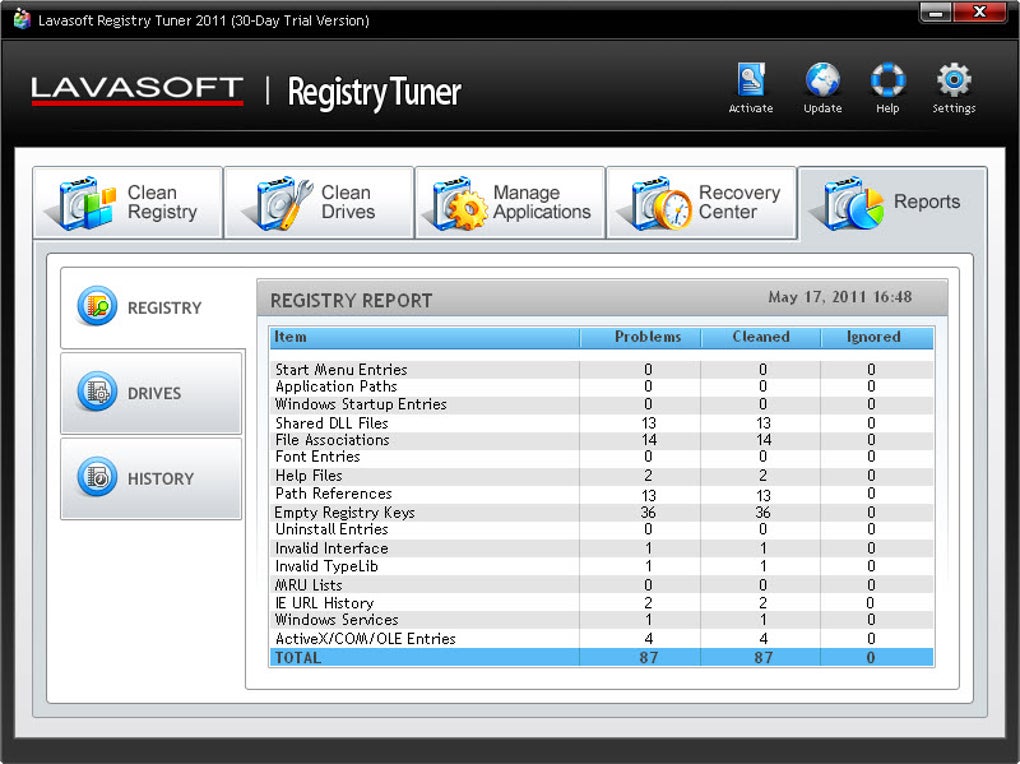The height and width of the screenshot is (764, 1020).
Task: Select the Empty Registry Keys row
Action: (602, 512)
